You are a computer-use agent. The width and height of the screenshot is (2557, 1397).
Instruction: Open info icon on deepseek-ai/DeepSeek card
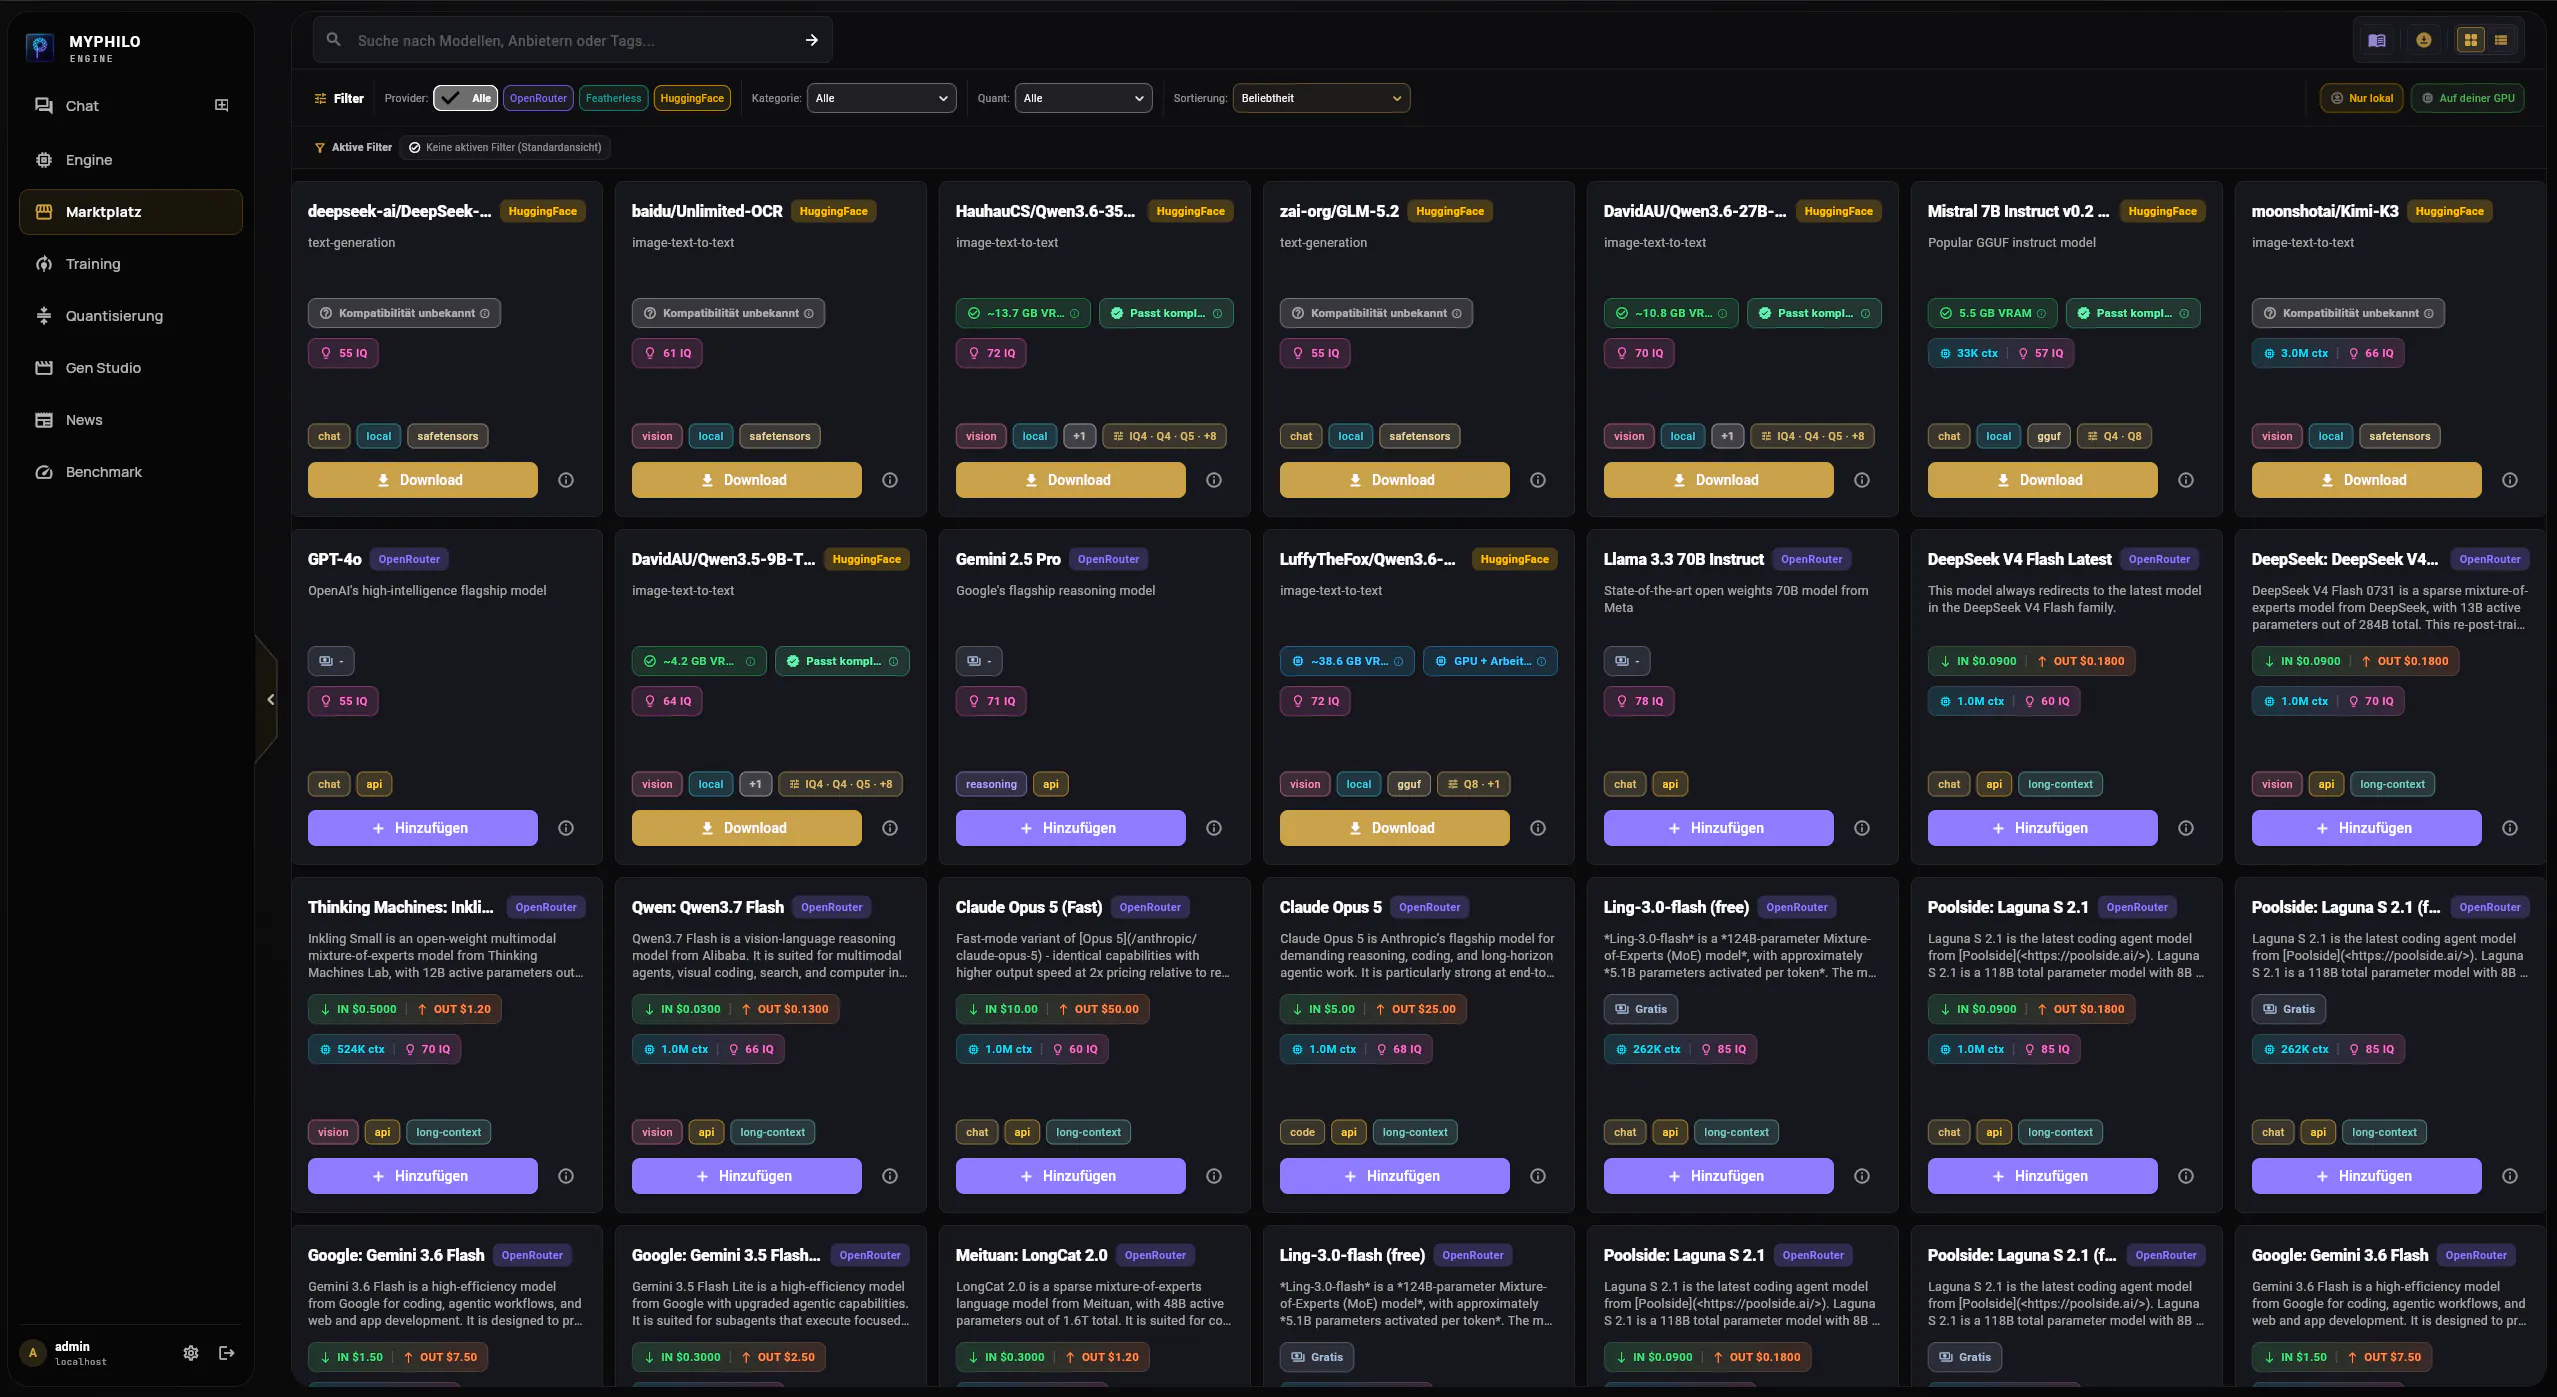click(x=566, y=480)
